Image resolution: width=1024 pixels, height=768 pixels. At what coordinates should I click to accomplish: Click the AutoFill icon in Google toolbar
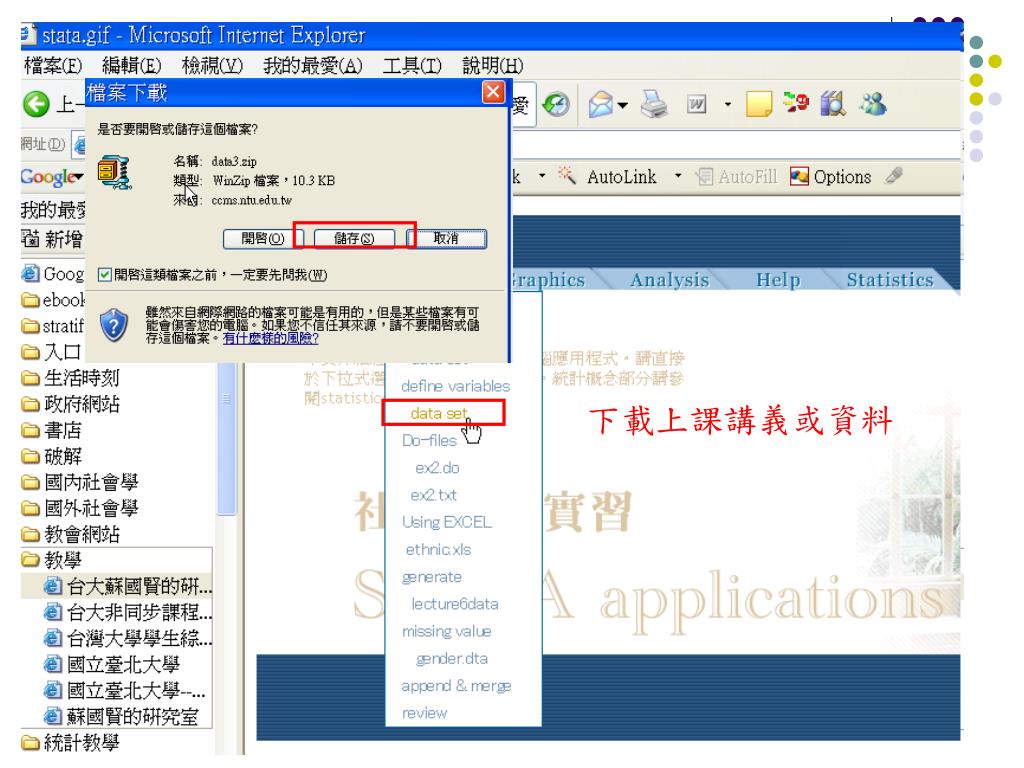pos(704,176)
